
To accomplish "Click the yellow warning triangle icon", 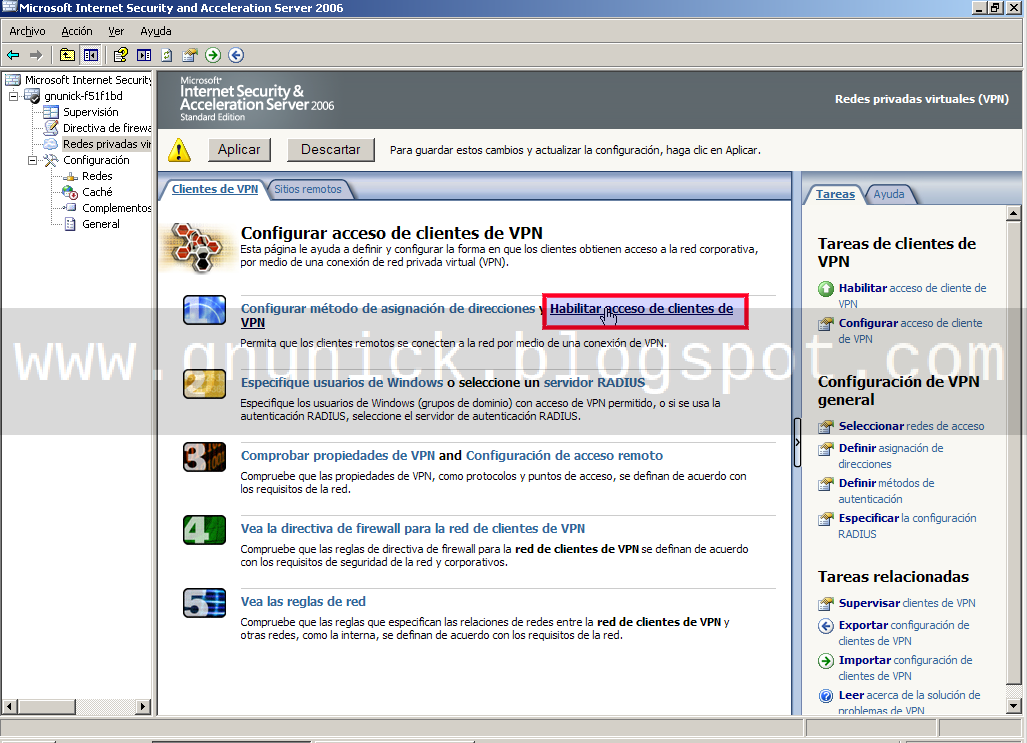I will click(179, 150).
